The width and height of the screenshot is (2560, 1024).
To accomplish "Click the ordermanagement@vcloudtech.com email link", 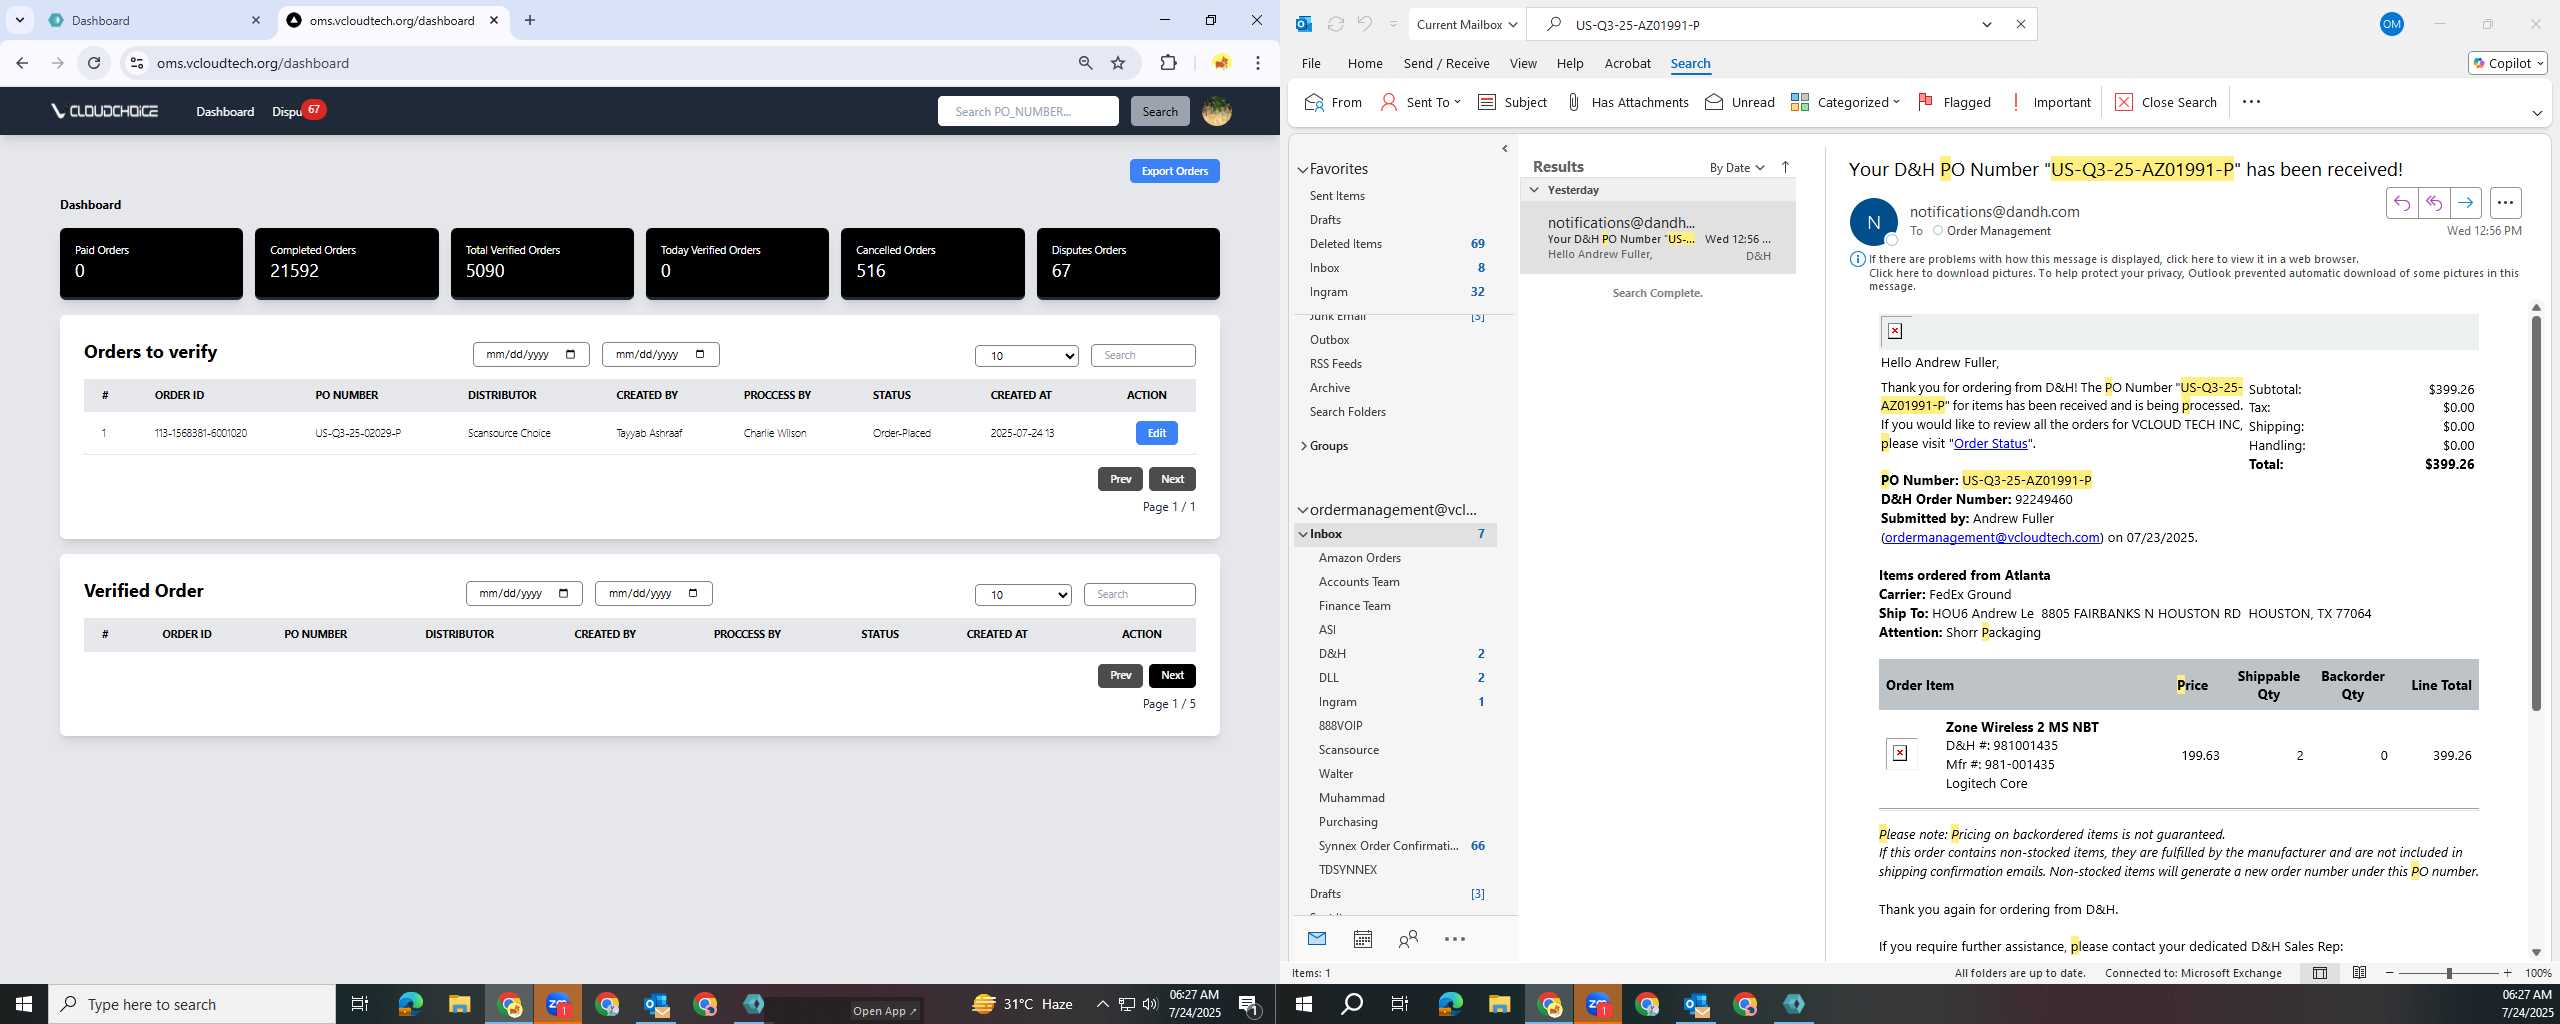I will point(1992,537).
